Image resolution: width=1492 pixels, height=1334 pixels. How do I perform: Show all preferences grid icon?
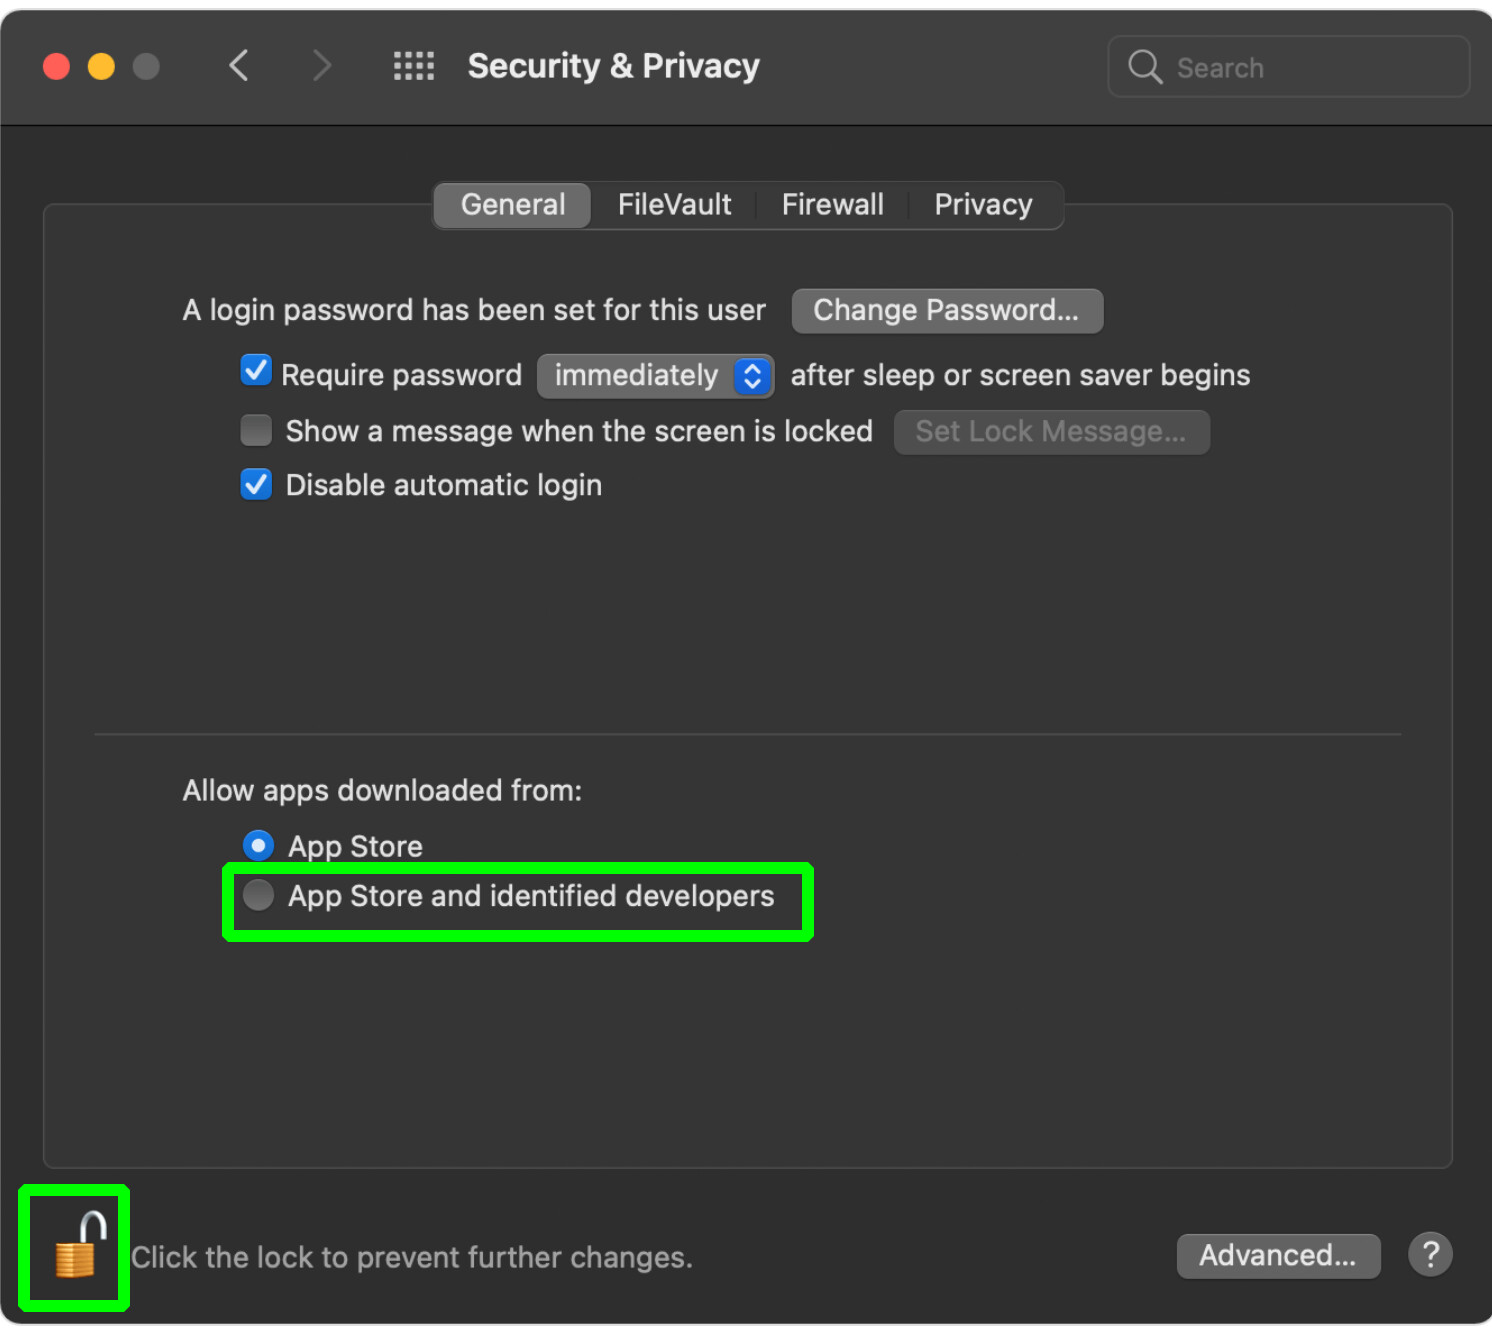pos(413,66)
